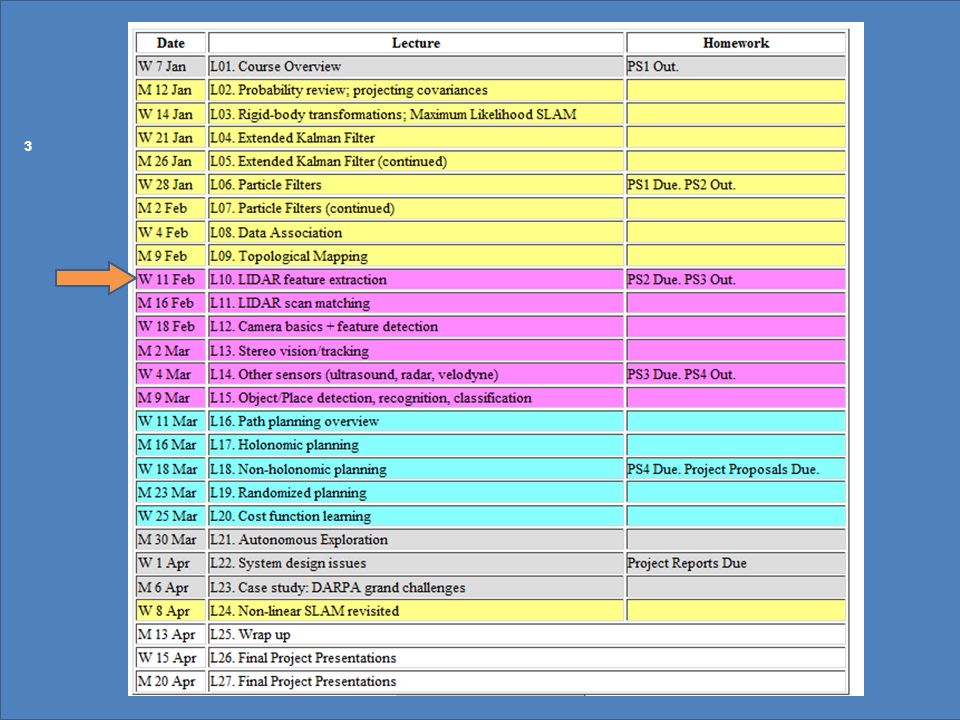Click the M 16 Feb date cell
960x720 pixels.
(170, 303)
